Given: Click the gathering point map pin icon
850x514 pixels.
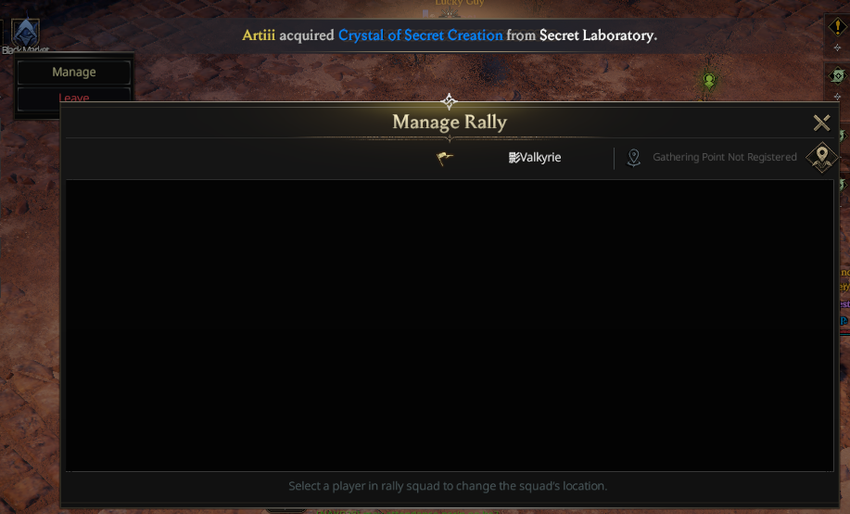Looking at the screenshot, I should [633, 158].
